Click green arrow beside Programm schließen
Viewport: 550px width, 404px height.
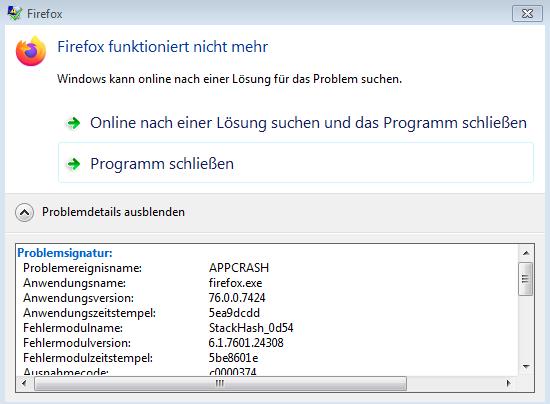click(74, 164)
